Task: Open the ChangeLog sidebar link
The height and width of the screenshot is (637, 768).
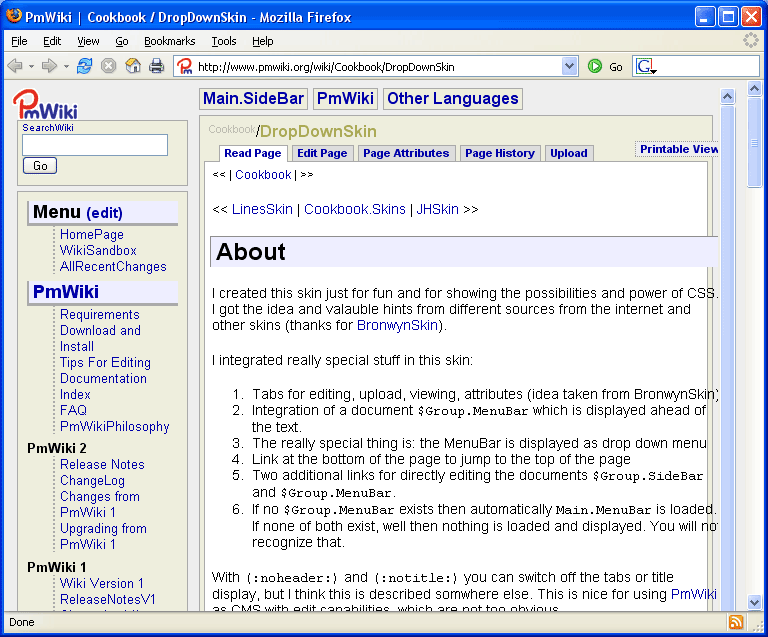Action: 92,481
